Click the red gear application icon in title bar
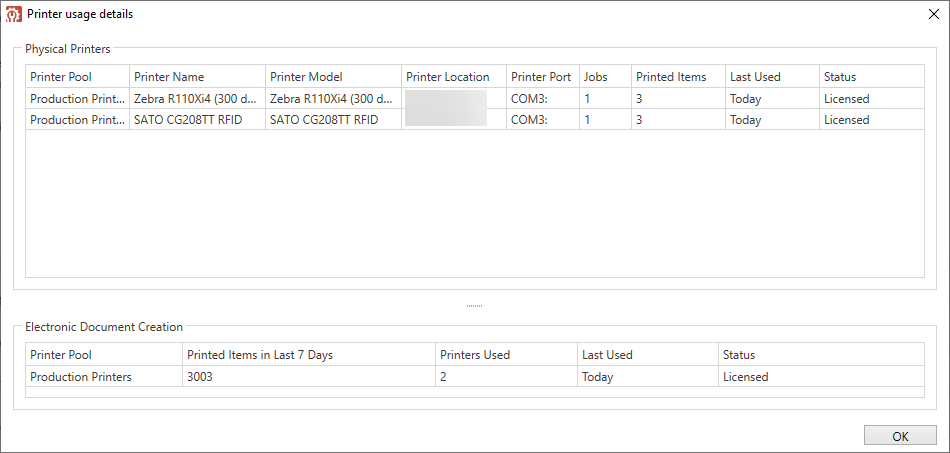This screenshot has width=950, height=453. [13, 14]
